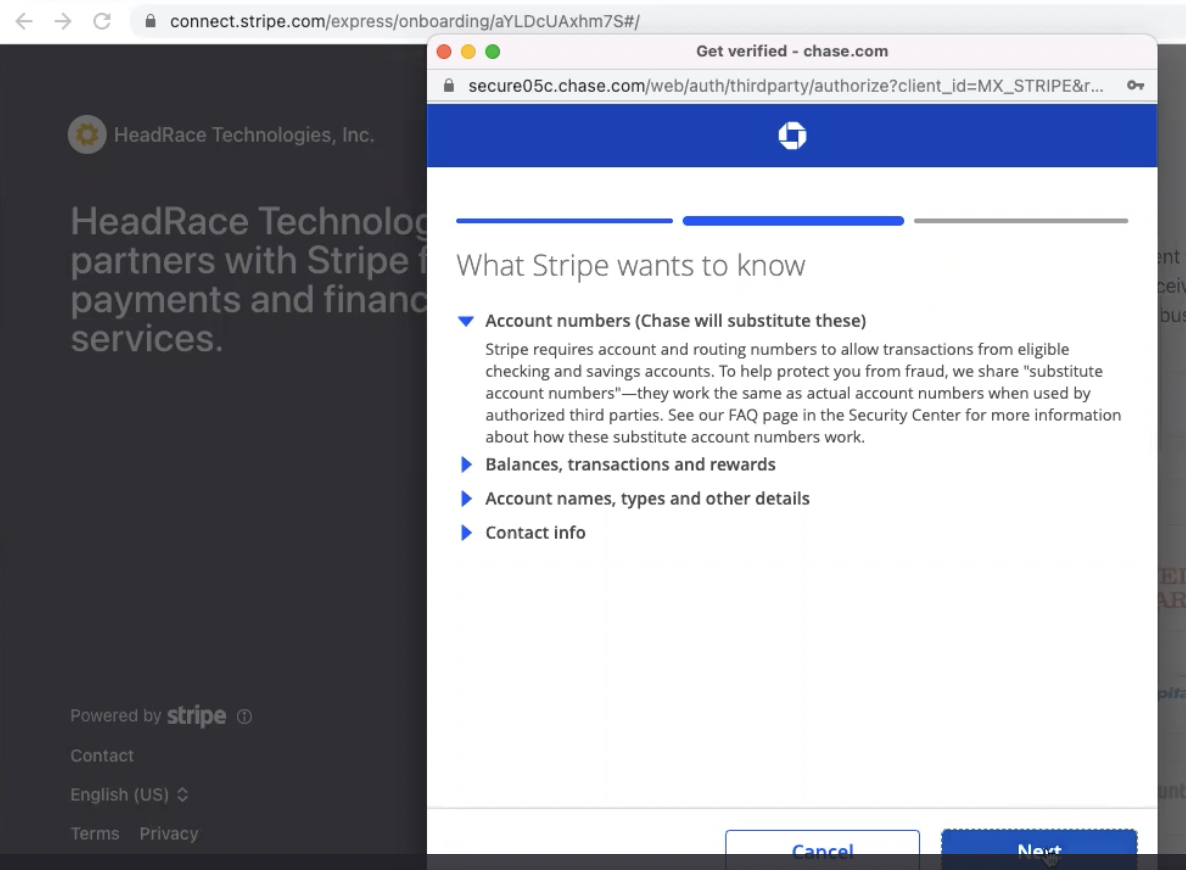1186x870 pixels.
Task: Click the second progress step bar
Action: 793,221
